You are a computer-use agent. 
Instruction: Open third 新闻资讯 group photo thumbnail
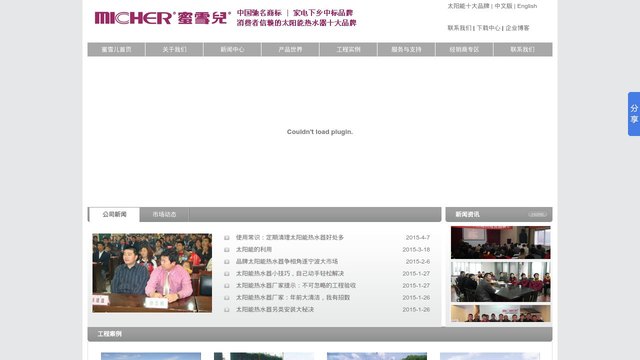tap(500, 313)
